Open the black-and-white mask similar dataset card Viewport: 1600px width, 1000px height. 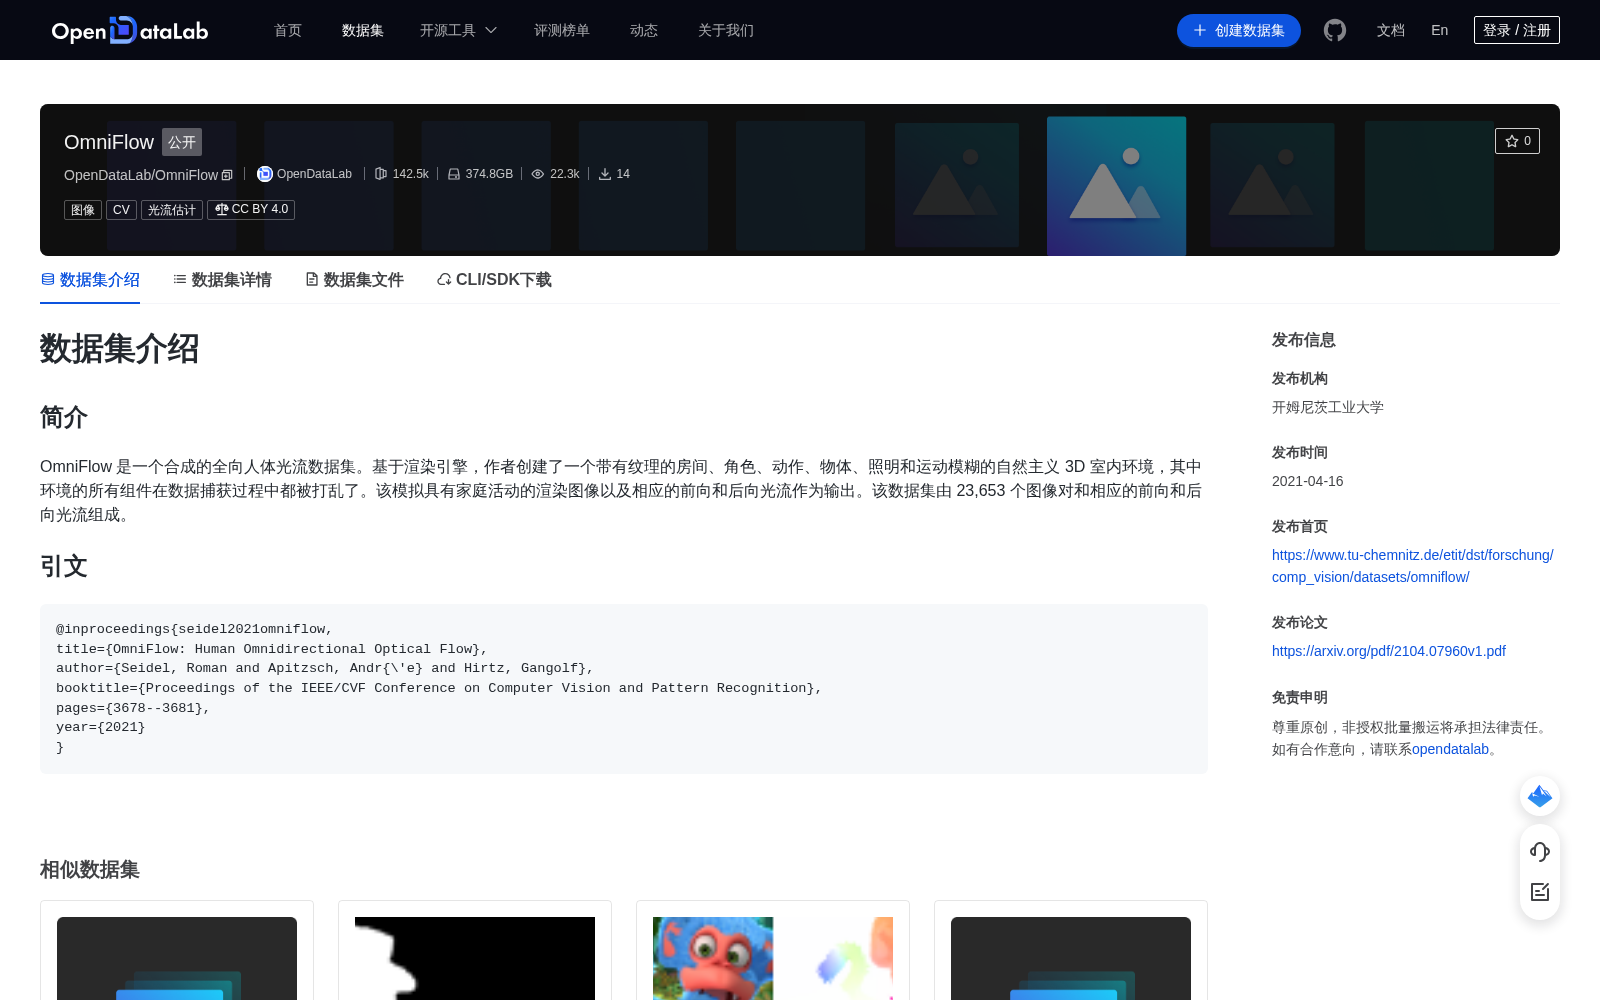pyautogui.click(x=475, y=950)
